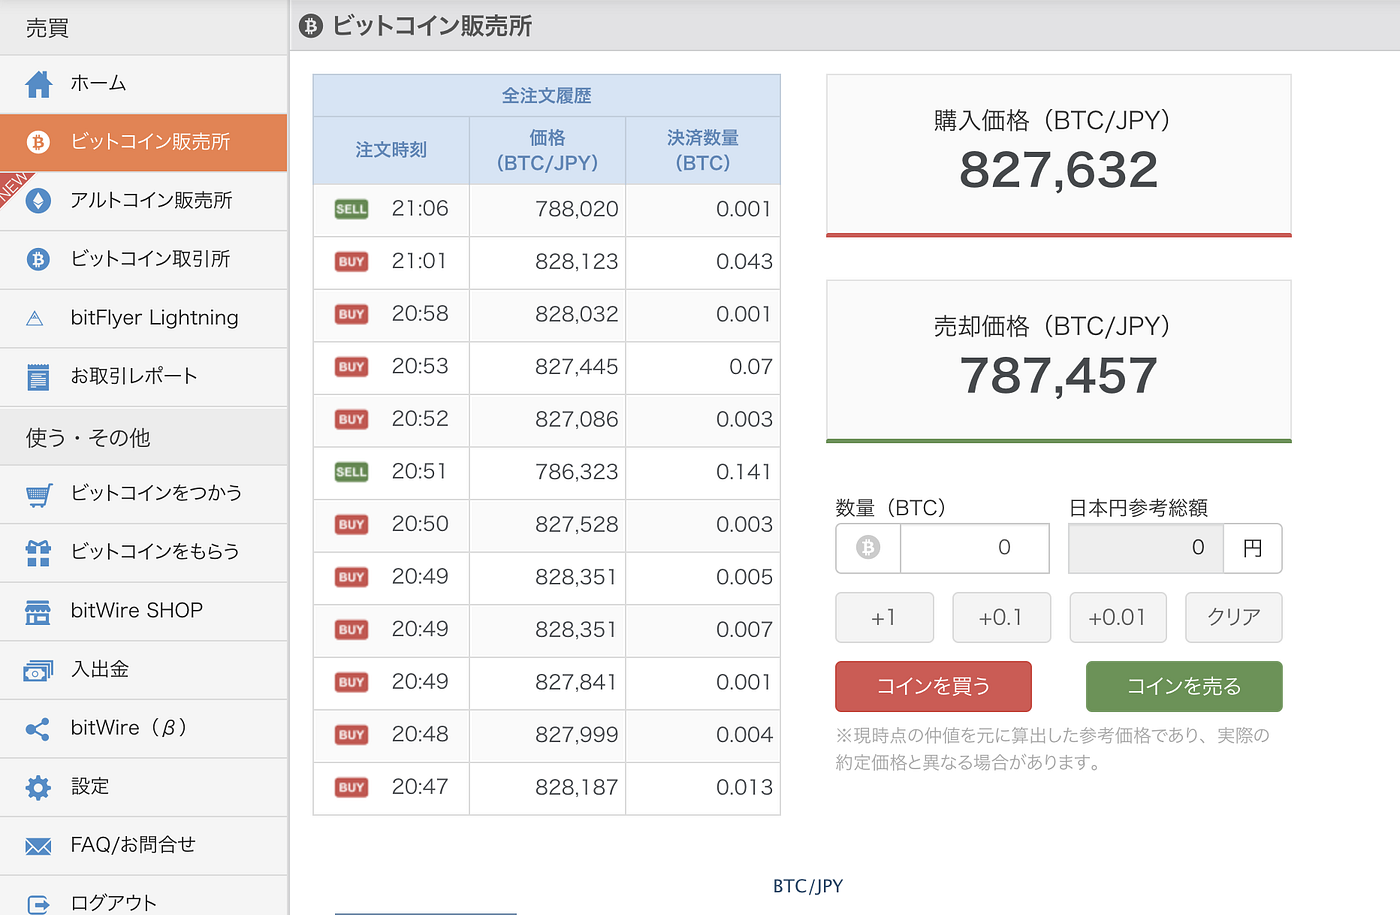Click the SELL badge in 21:06 row
This screenshot has height=915, width=1400.
coord(351,209)
